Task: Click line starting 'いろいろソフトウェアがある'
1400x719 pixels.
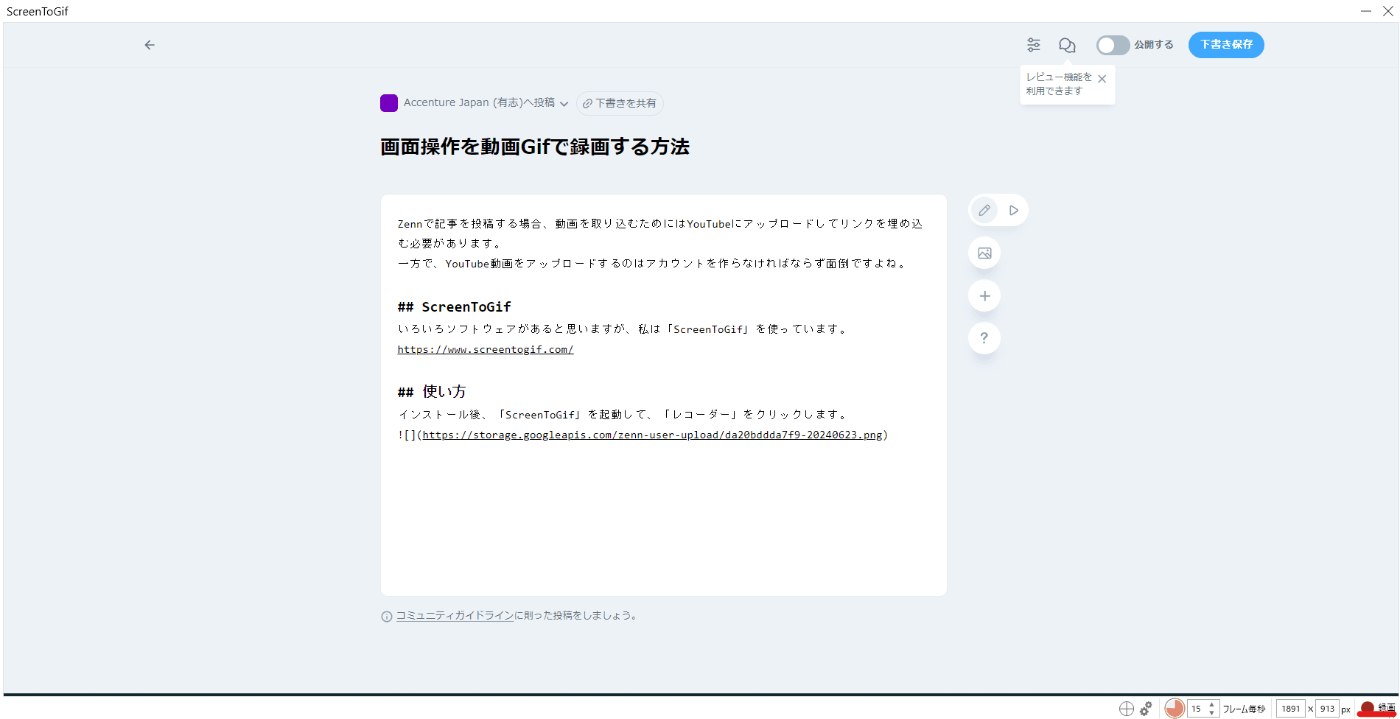Action: [623, 329]
